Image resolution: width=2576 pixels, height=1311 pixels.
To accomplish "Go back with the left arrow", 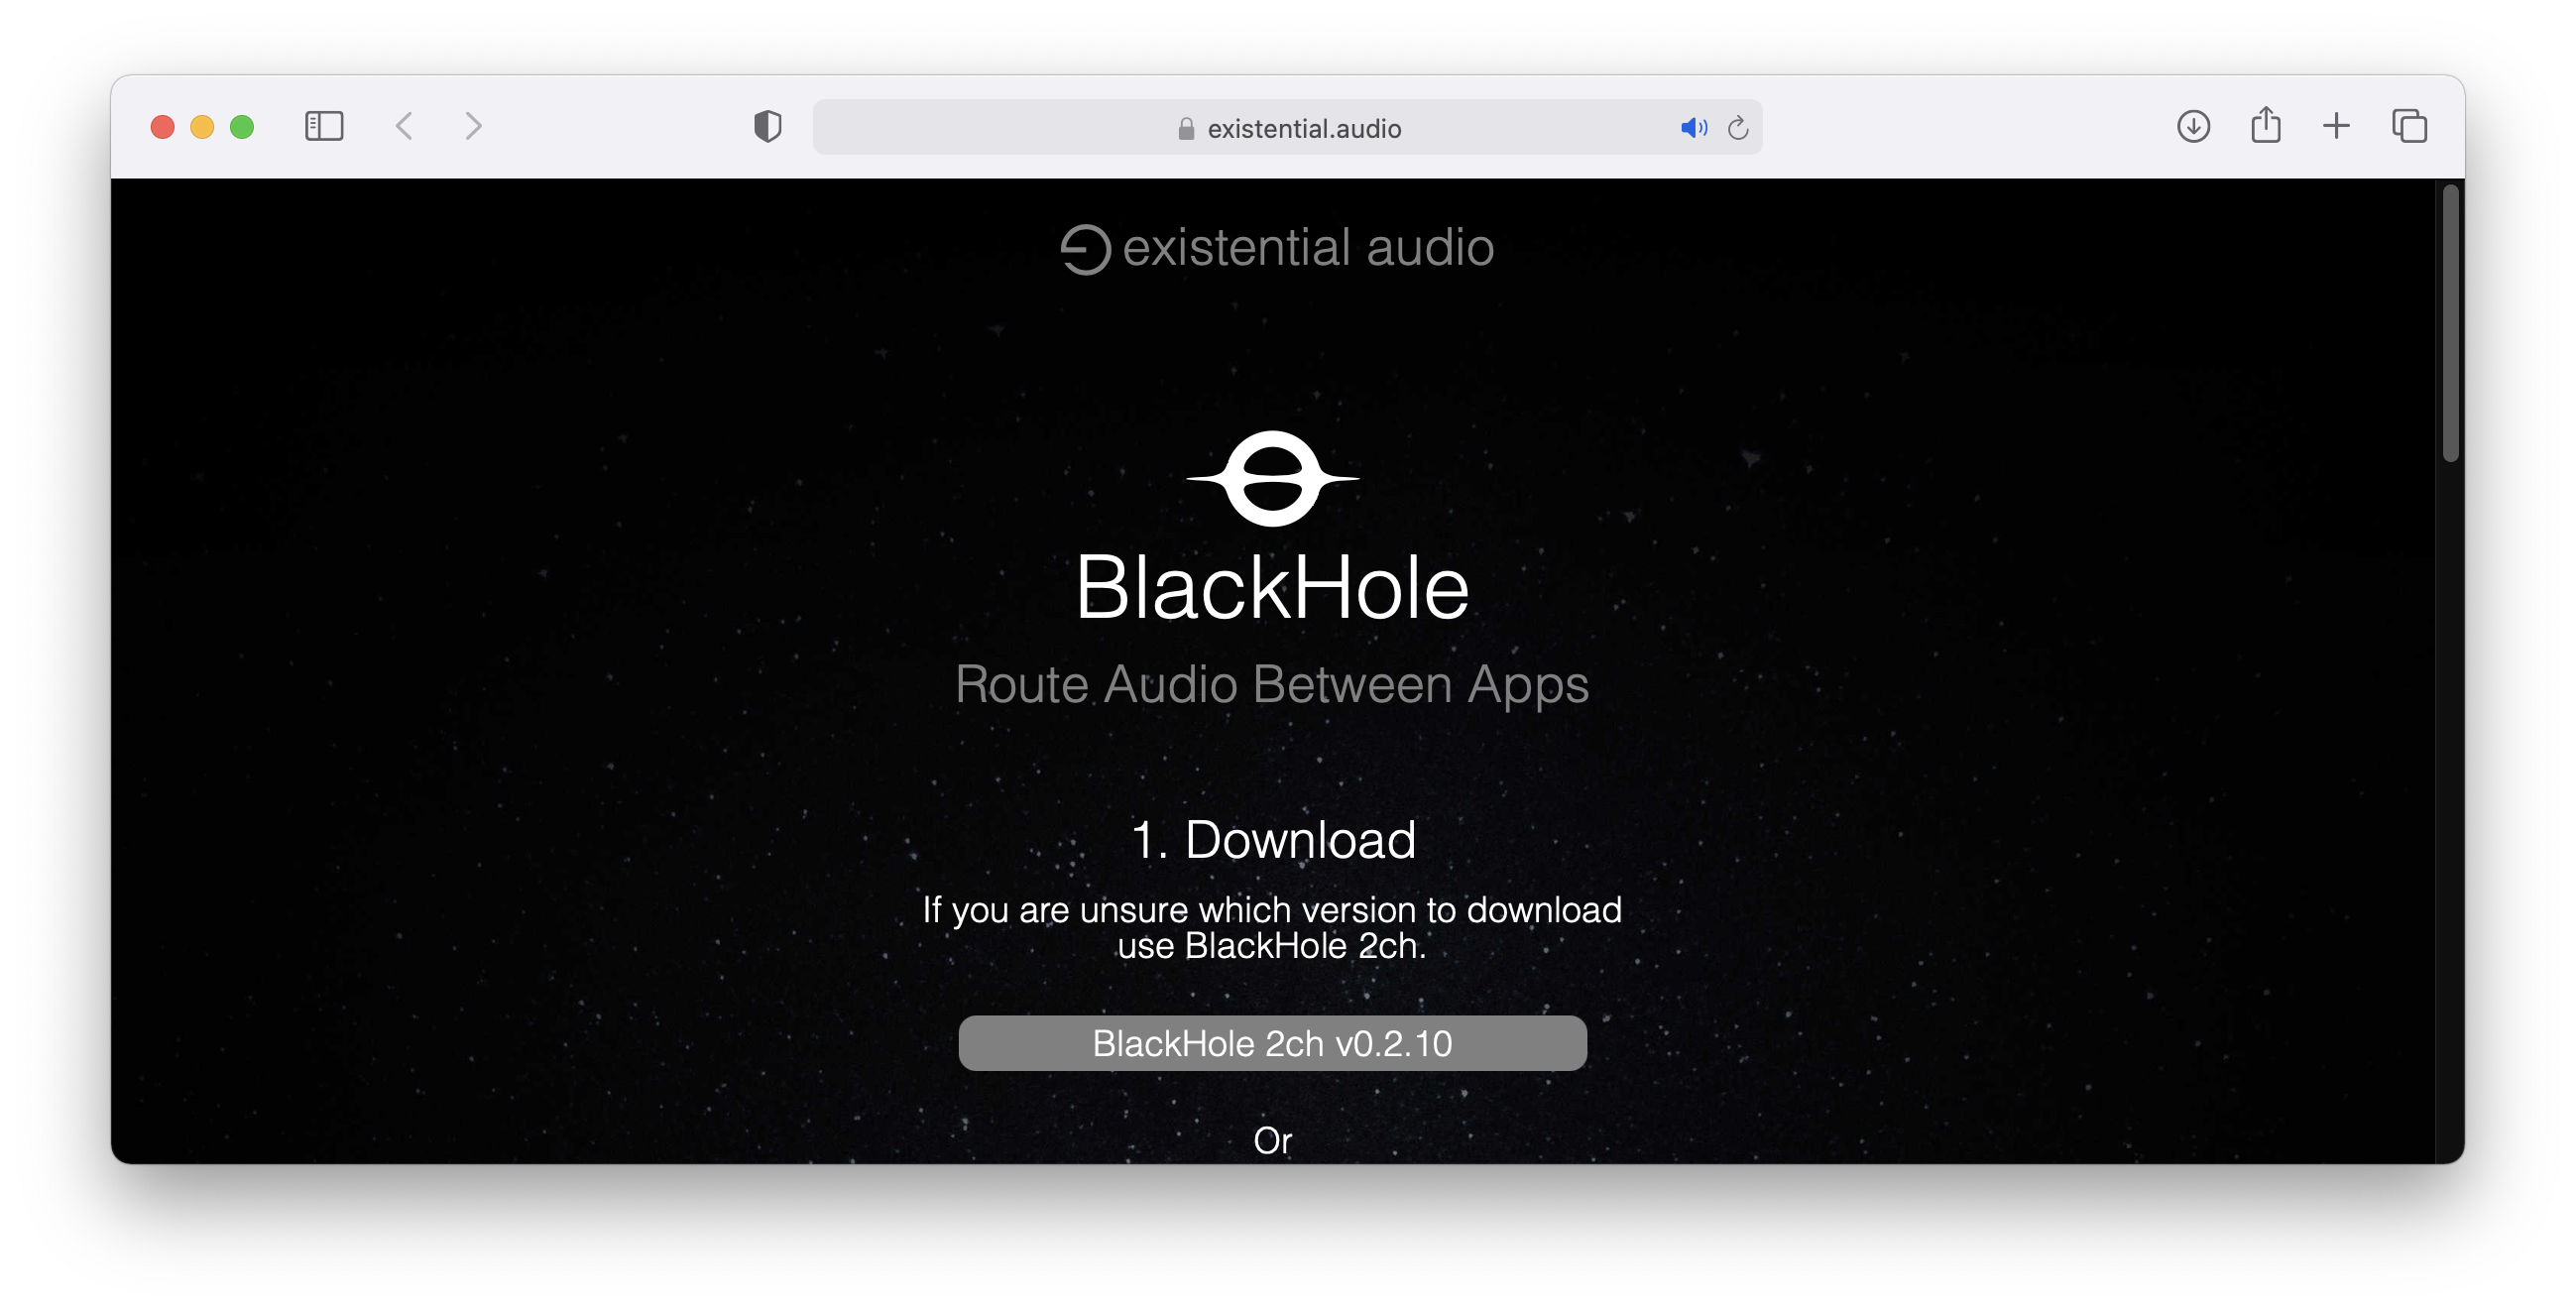I will point(404,127).
